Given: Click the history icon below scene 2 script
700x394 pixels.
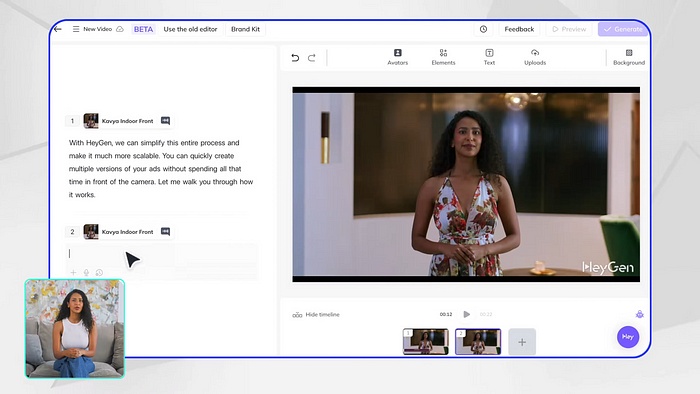Looking at the screenshot, I should [x=99, y=272].
